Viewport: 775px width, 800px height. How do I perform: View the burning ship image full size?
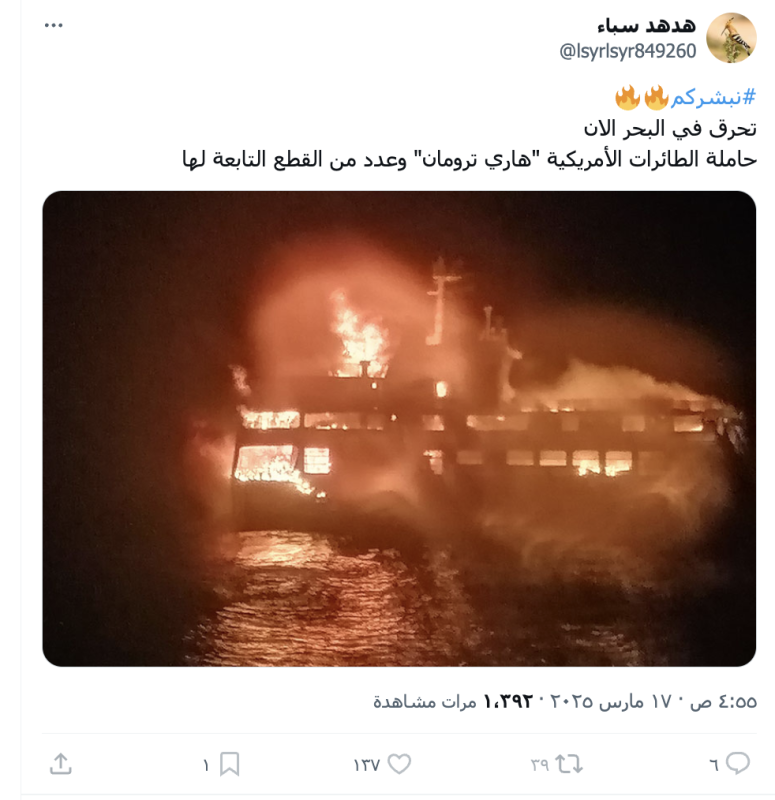click(x=399, y=429)
